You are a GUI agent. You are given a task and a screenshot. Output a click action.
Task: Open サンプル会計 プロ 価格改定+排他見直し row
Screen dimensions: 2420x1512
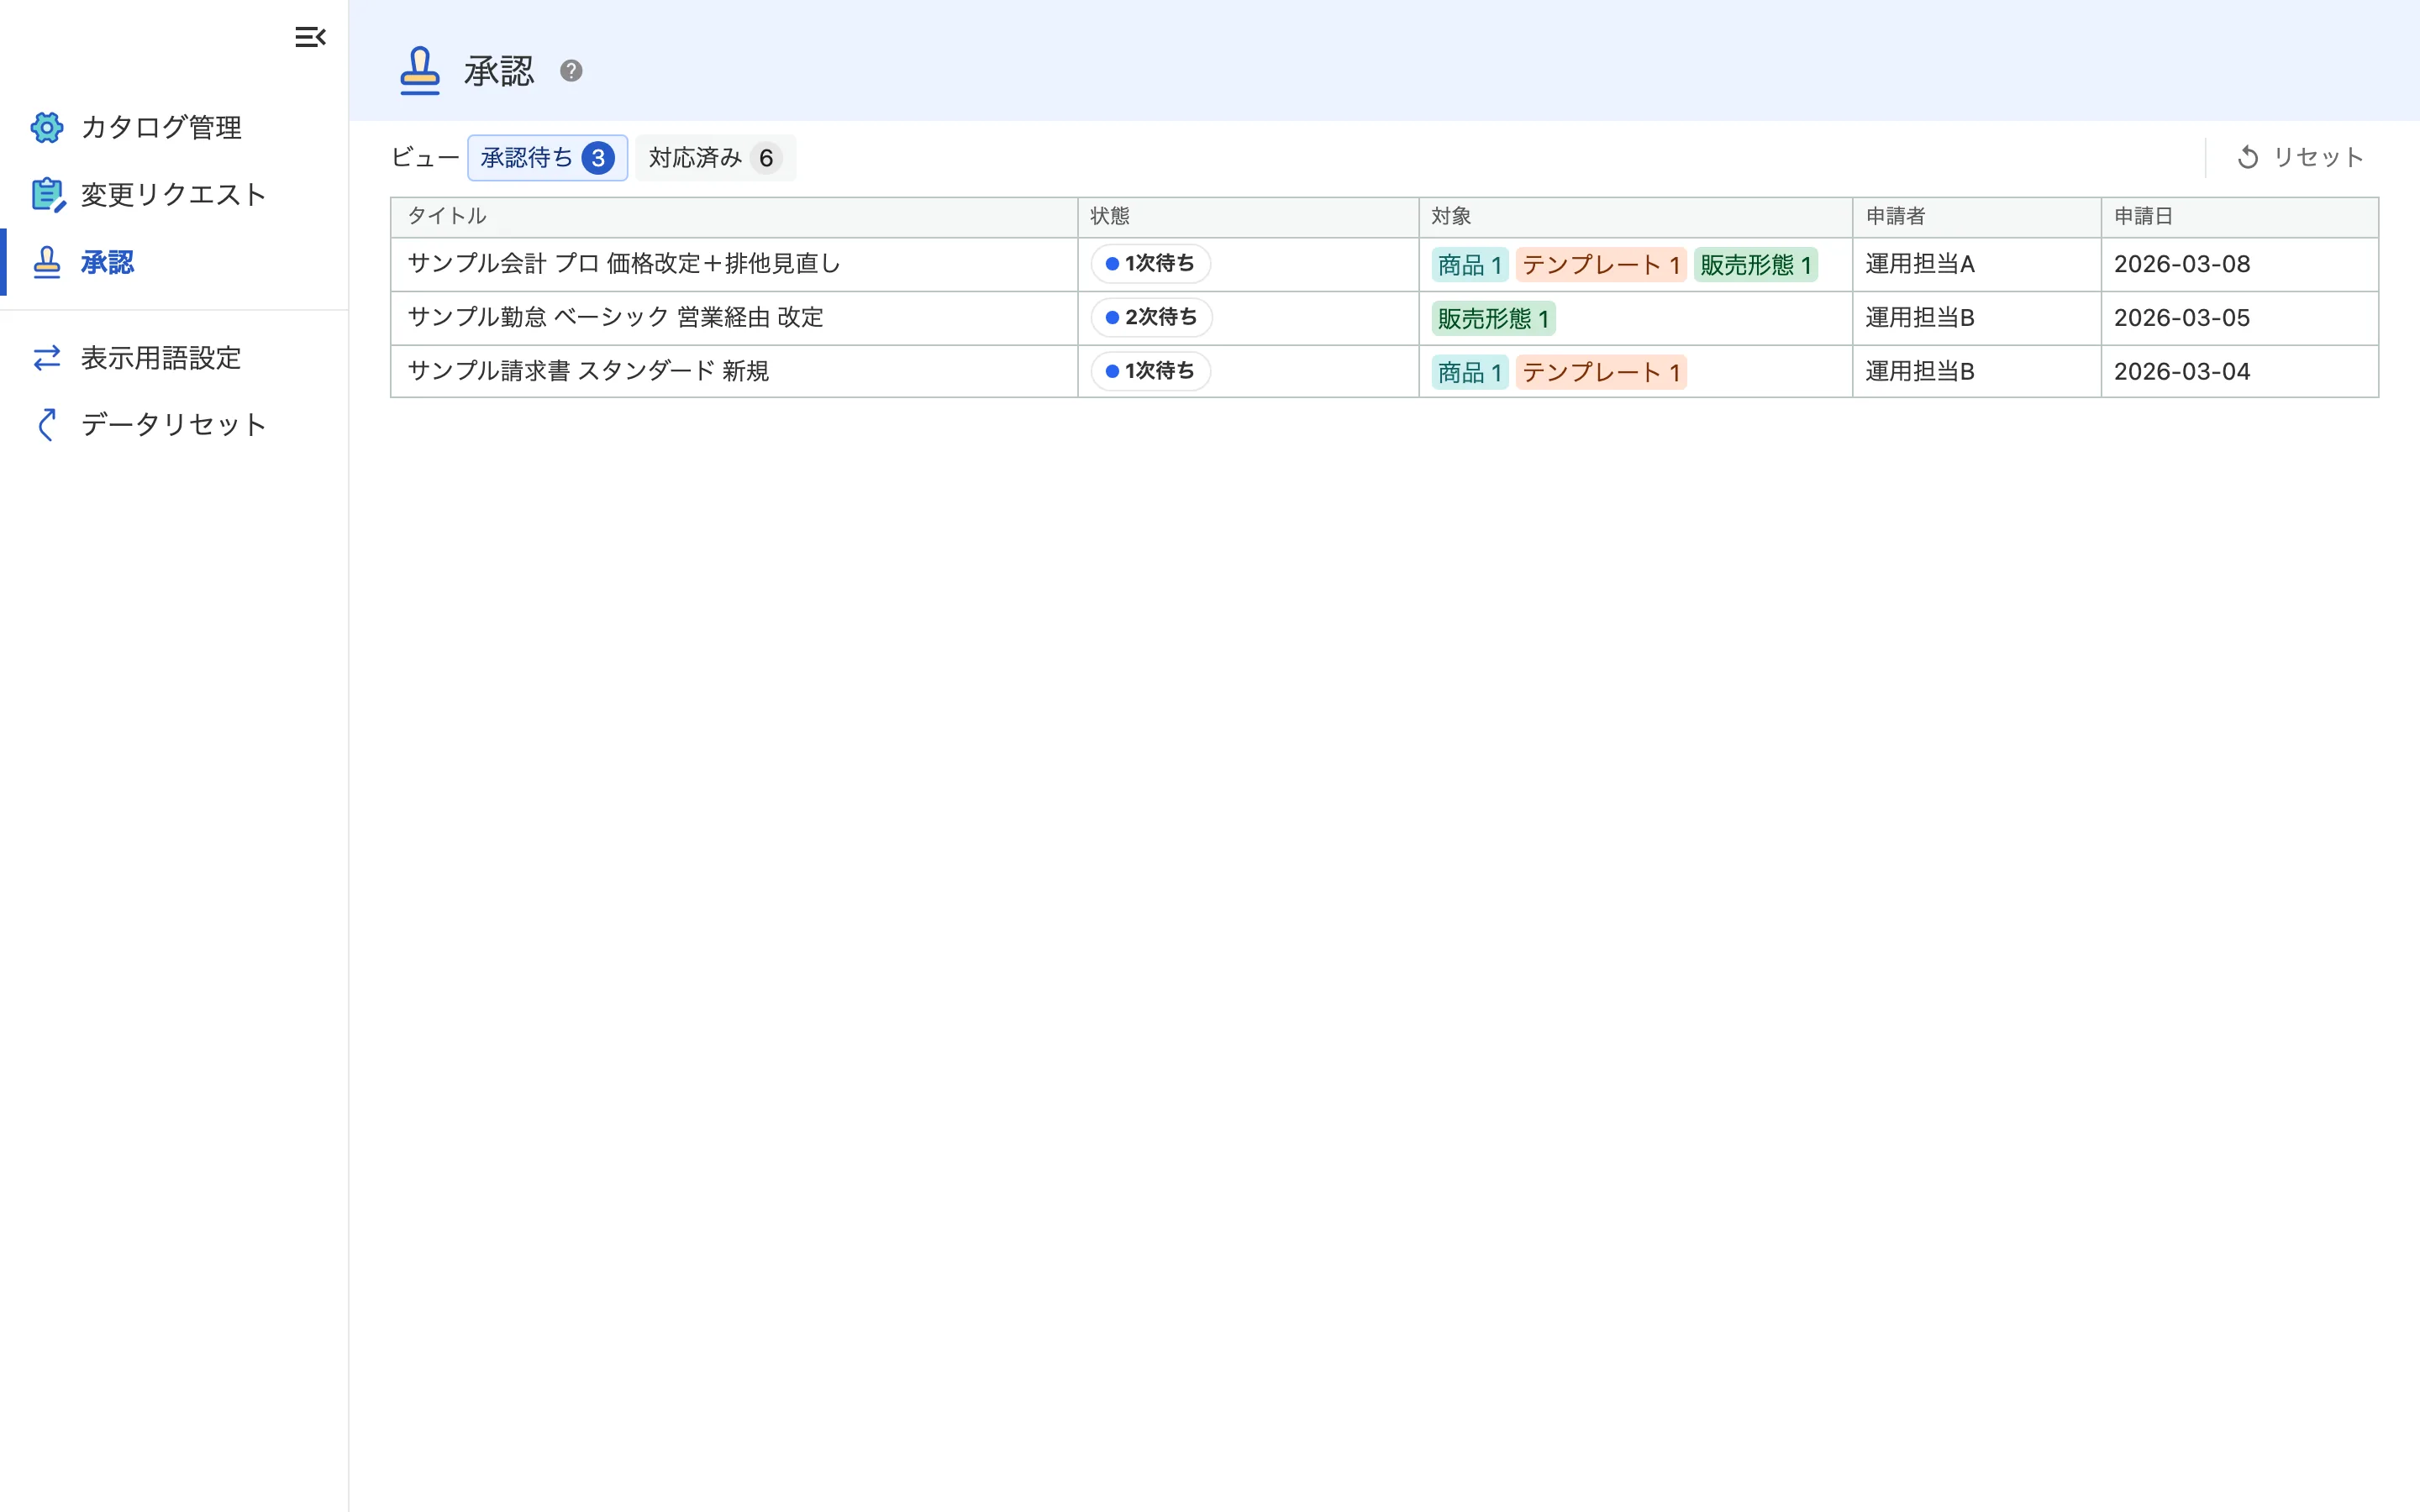click(1384, 264)
